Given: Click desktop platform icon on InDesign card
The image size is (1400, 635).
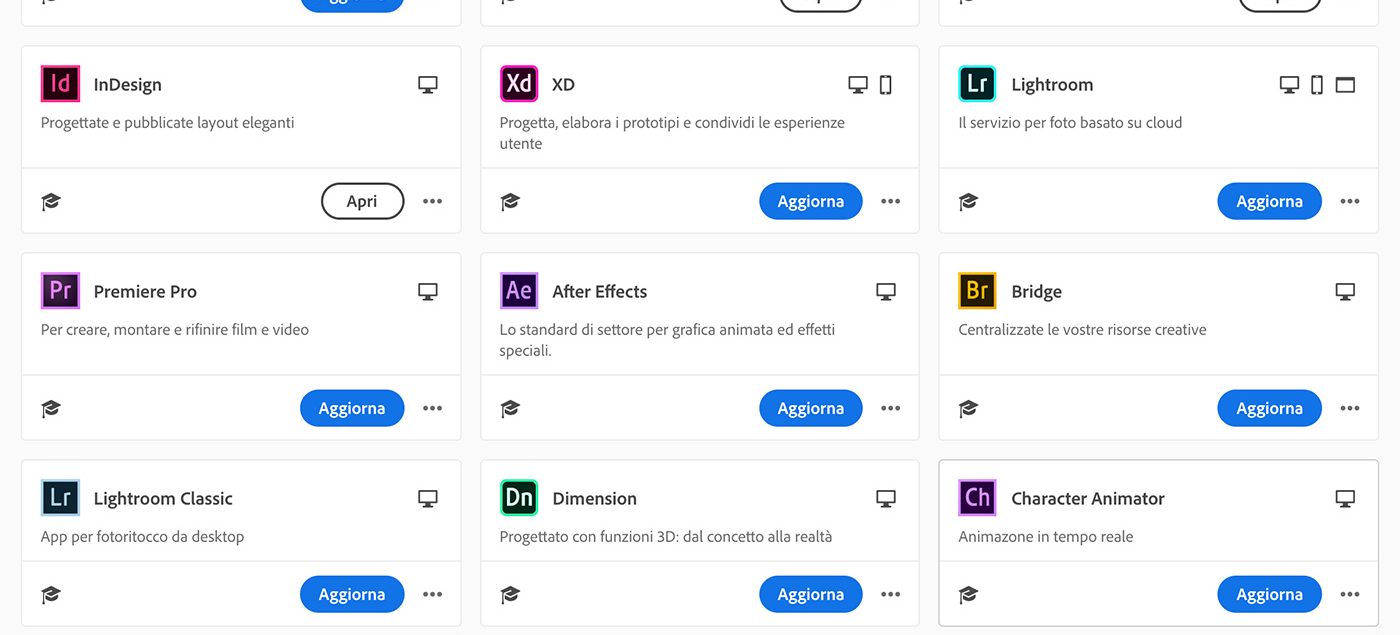Looking at the screenshot, I should point(428,85).
